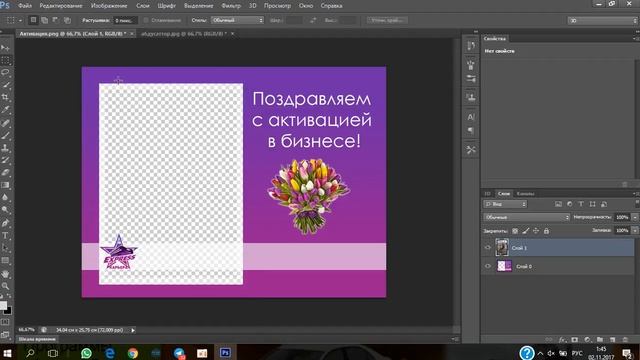Toggle lock position icon
Viewport: 640px width, 360px height.
(x=536, y=231)
